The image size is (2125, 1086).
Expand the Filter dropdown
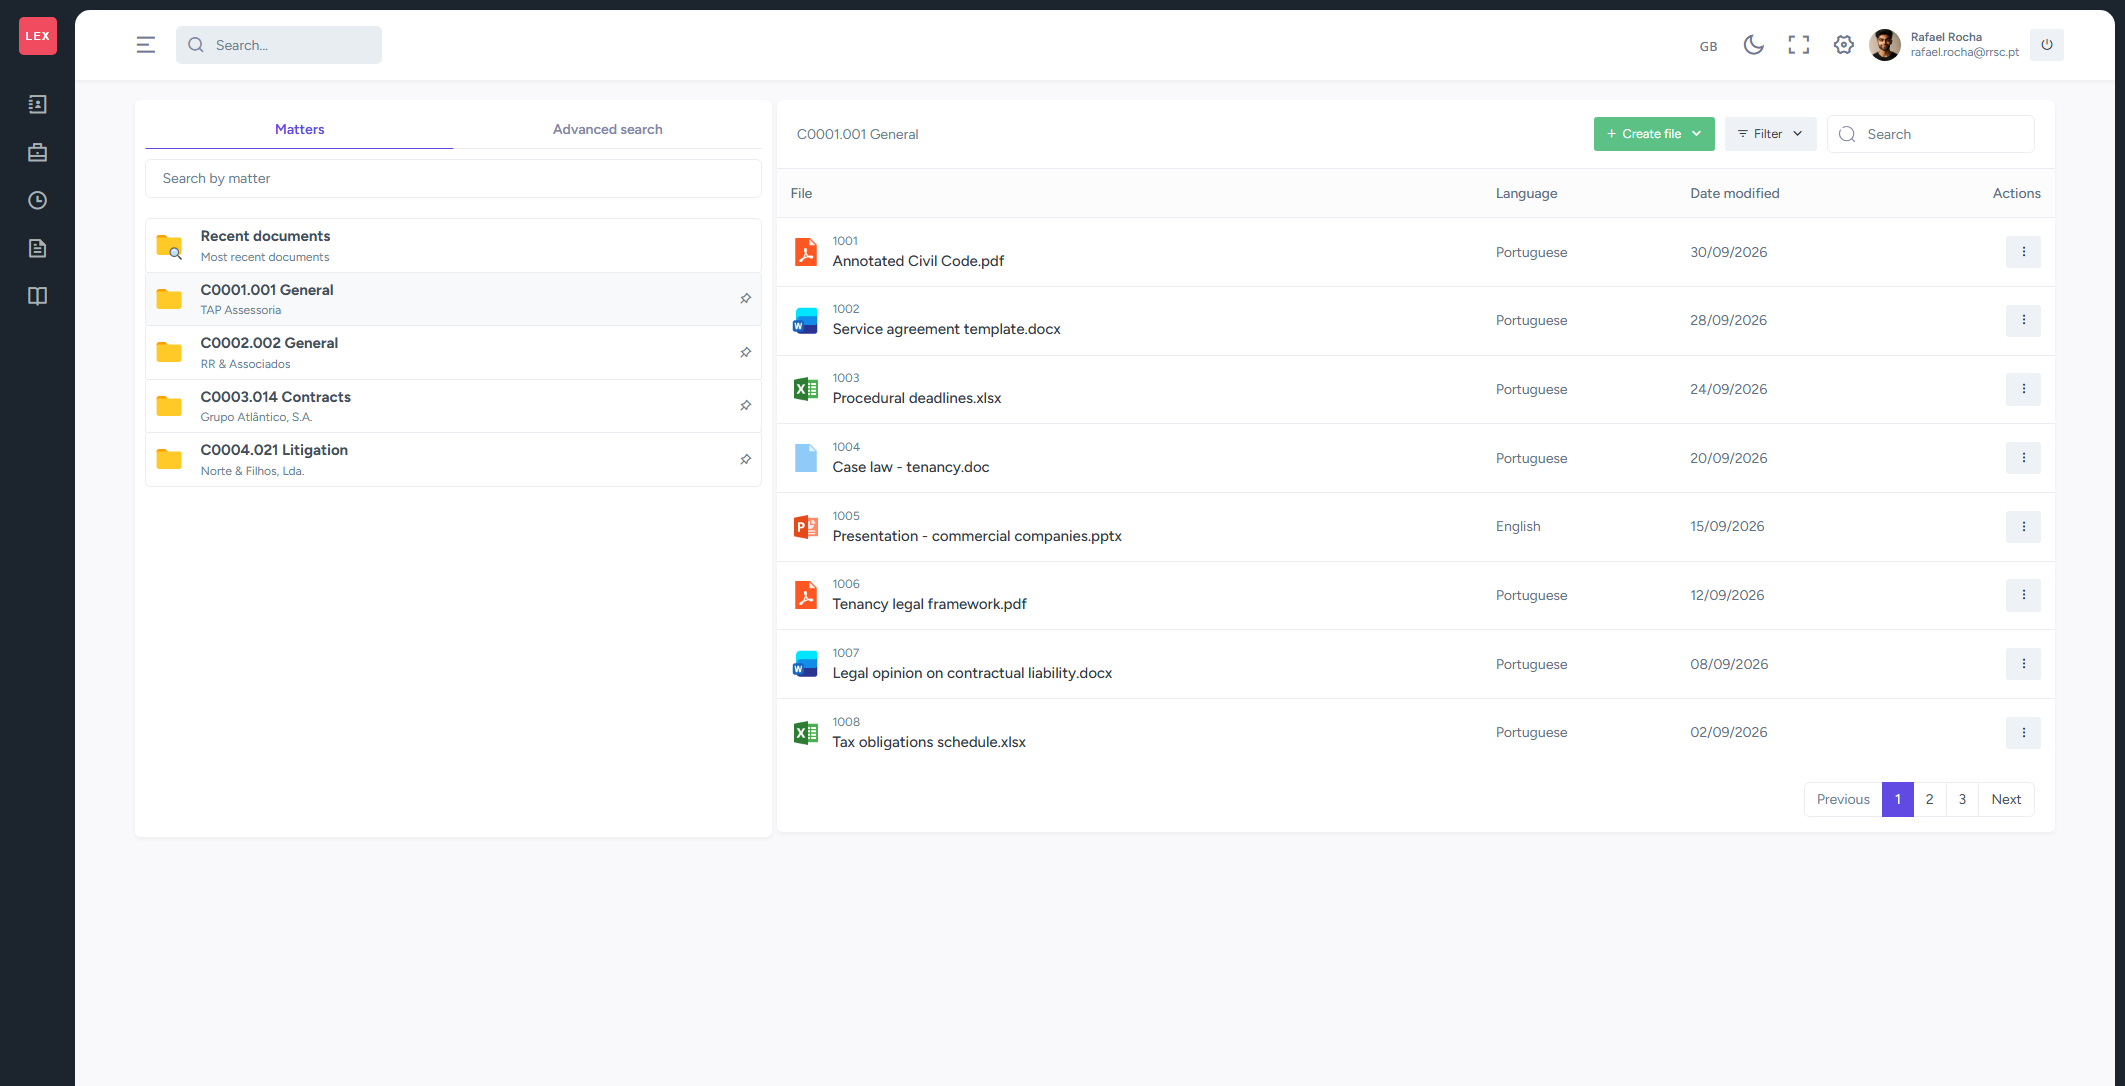pyautogui.click(x=1770, y=134)
